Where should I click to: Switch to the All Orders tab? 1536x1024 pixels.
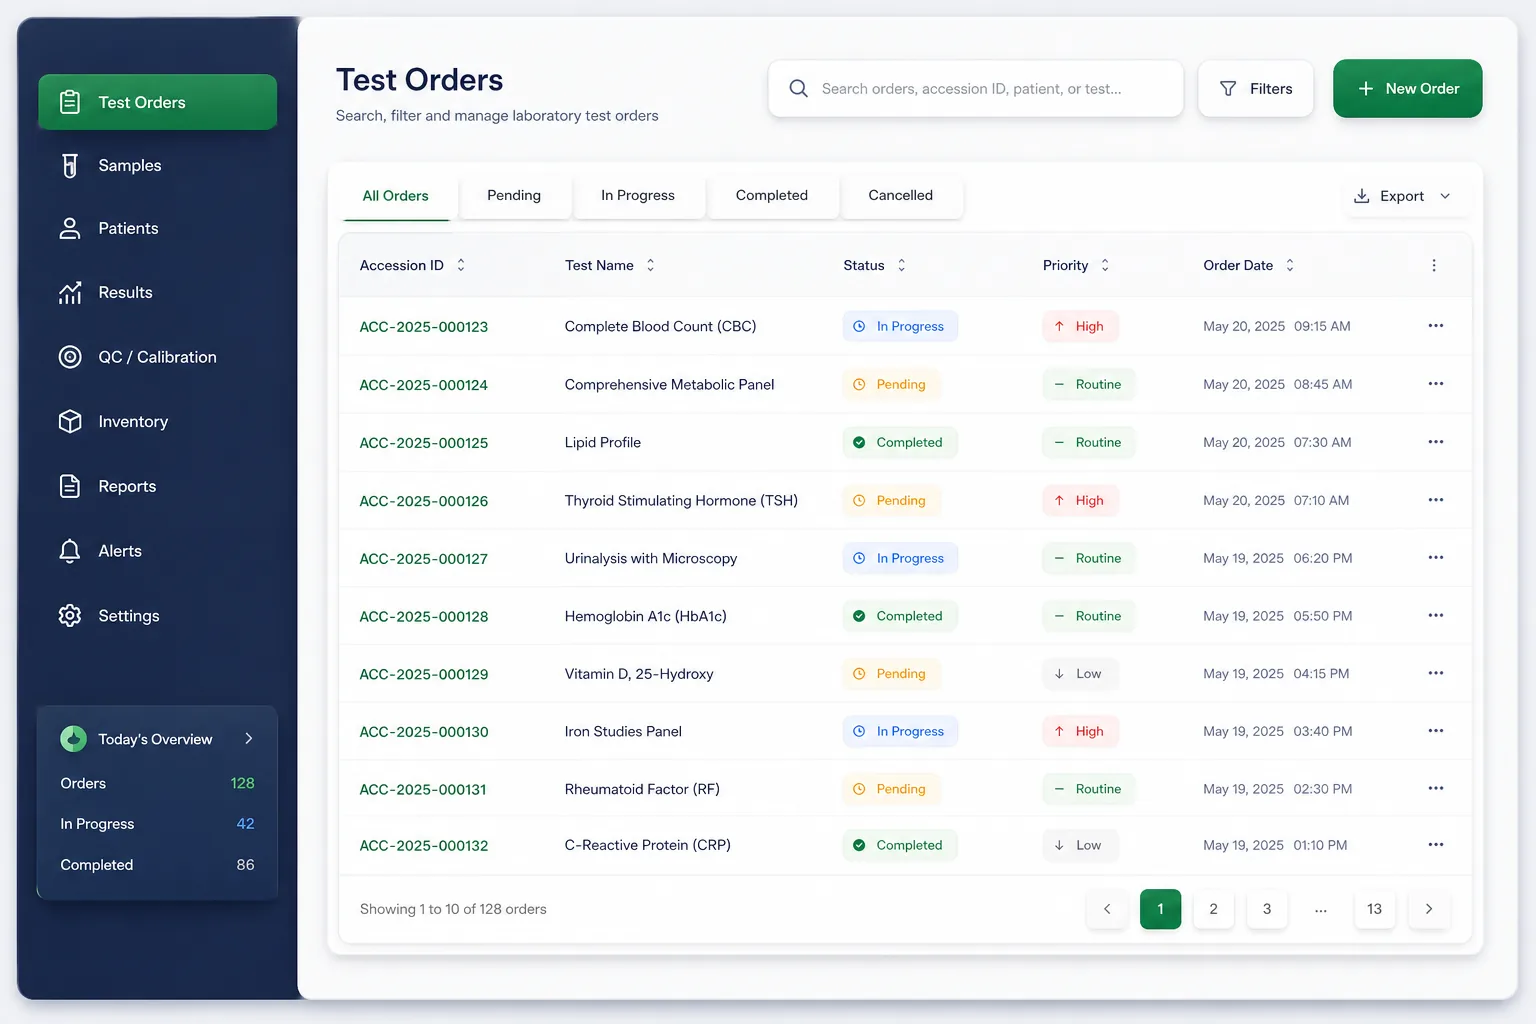click(x=395, y=196)
